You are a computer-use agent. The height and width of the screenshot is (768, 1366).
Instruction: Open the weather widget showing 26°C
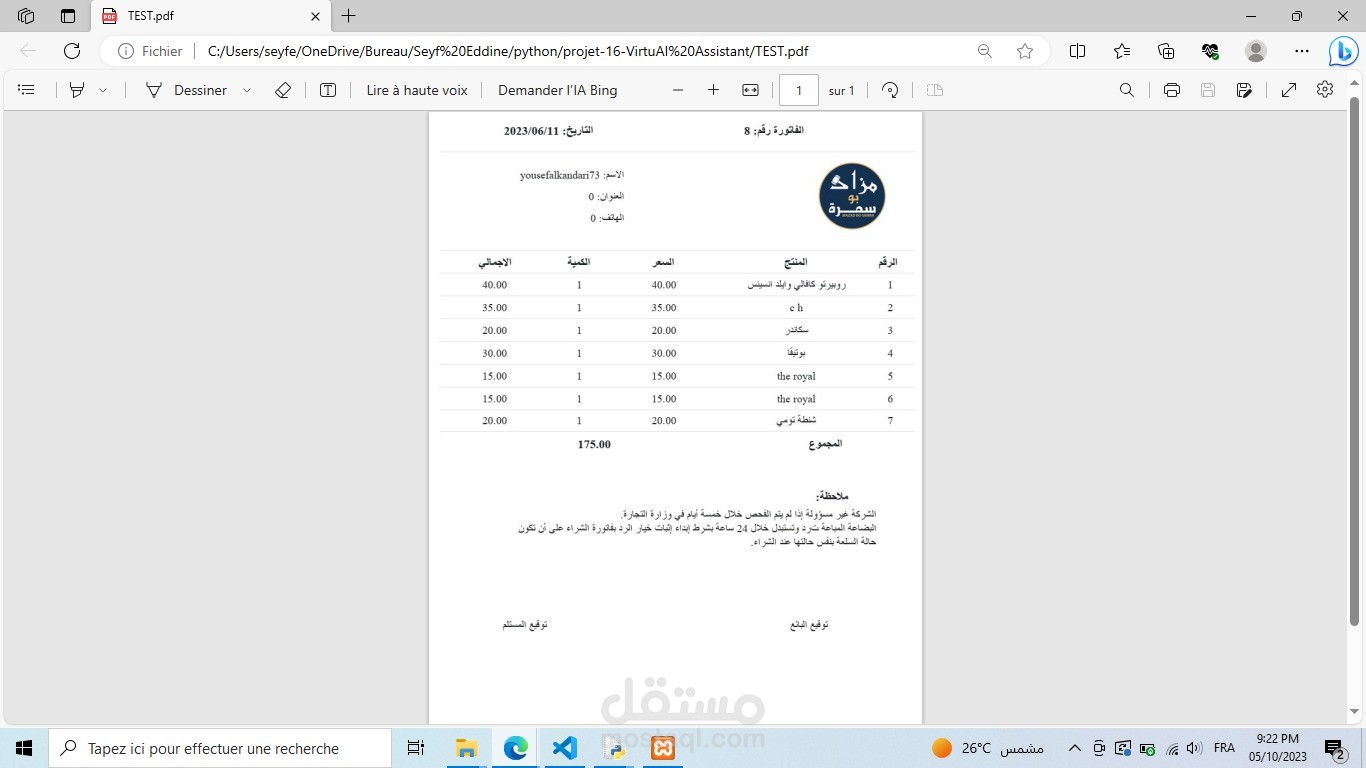[x=988, y=748]
